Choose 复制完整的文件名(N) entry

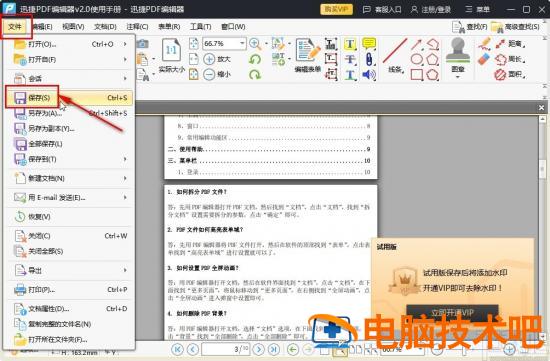coord(69,324)
